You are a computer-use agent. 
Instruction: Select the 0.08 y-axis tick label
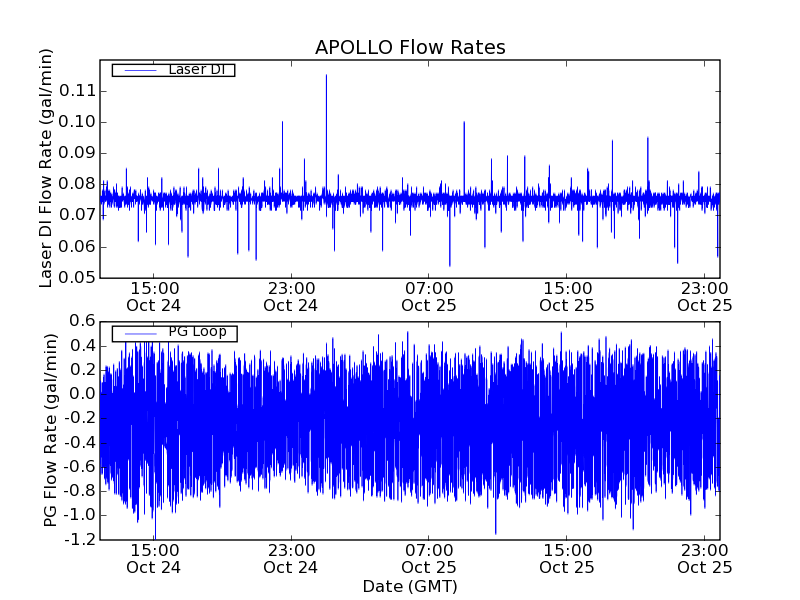(77, 184)
